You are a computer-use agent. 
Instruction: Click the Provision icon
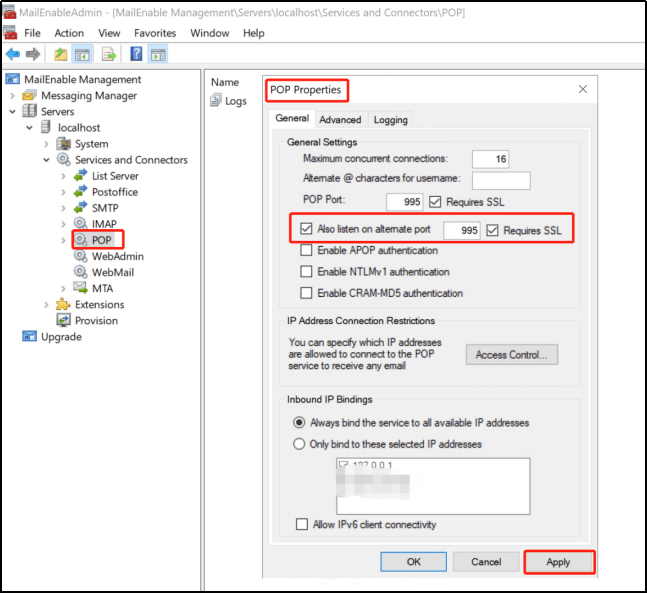click(x=64, y=320)
